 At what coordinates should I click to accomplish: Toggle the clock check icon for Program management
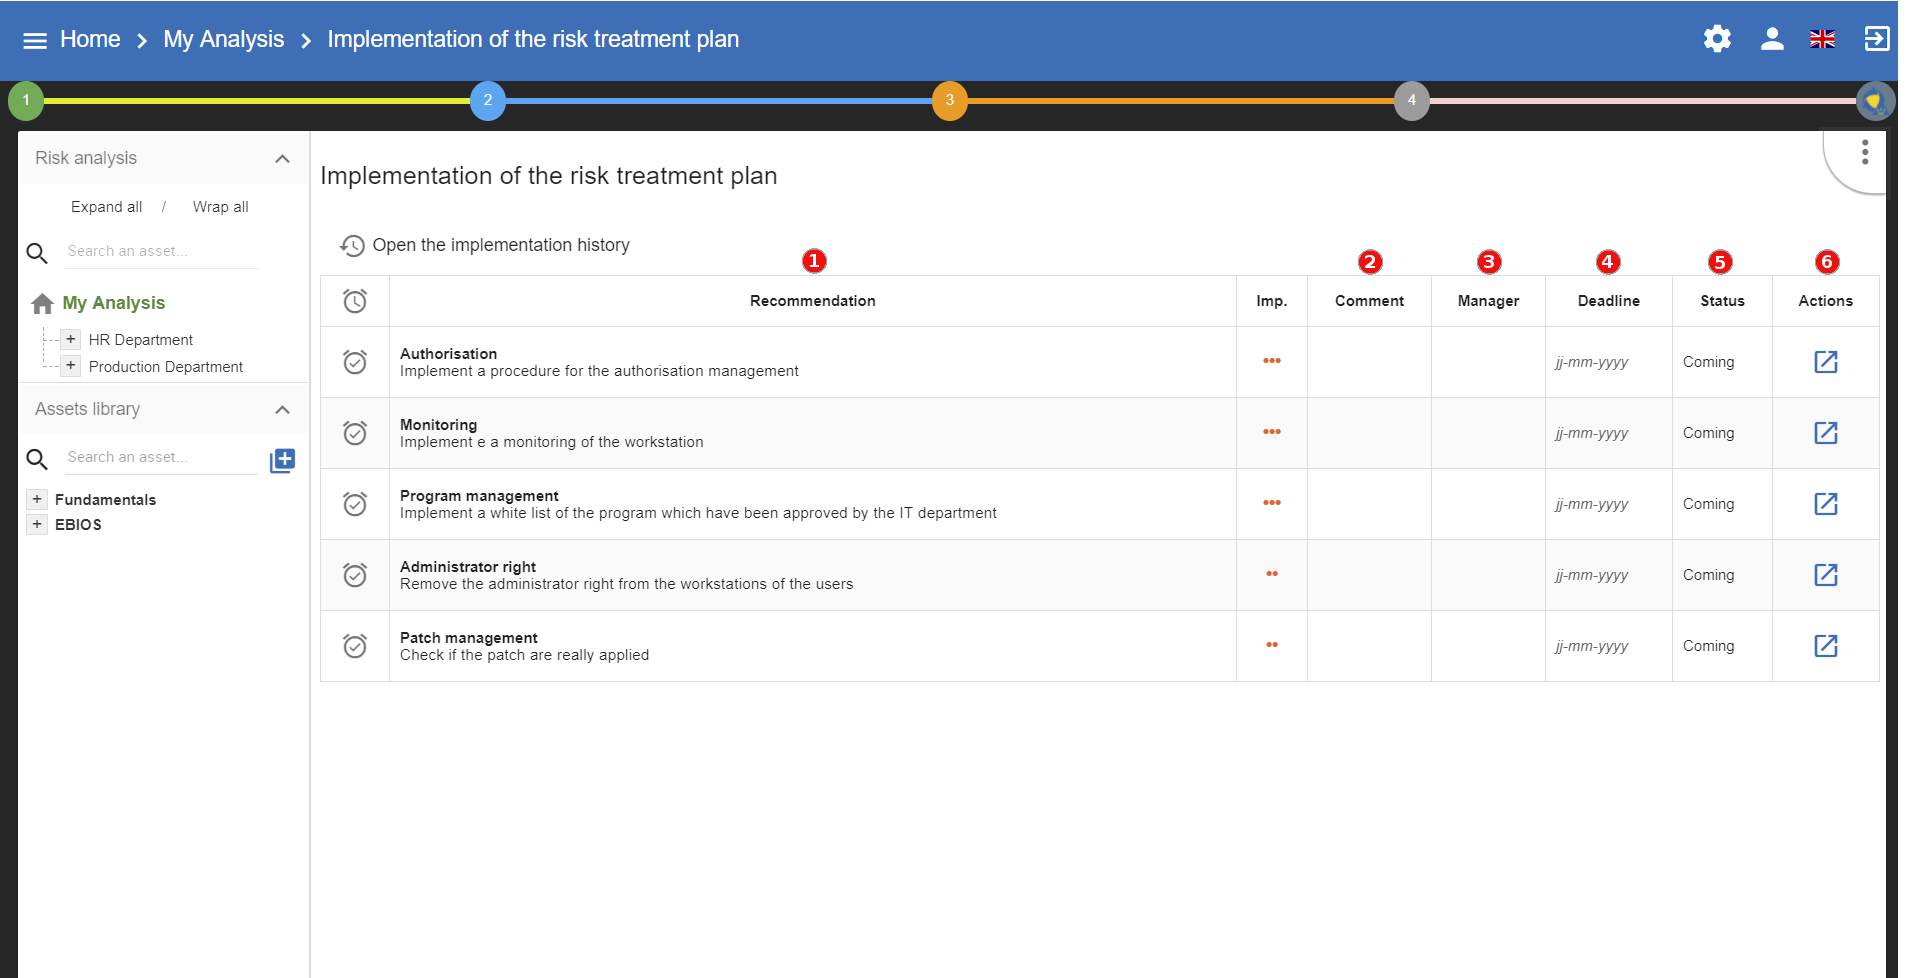[x=355, y=504]
